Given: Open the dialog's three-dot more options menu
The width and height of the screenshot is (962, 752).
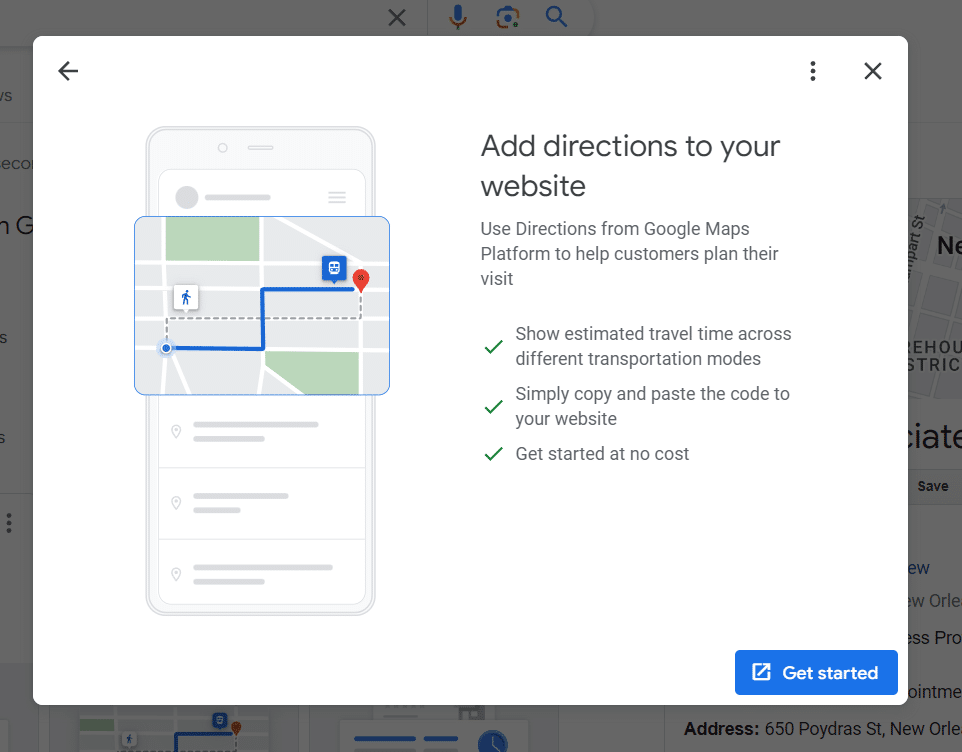Looking at the screenshot, I should (x=813, y=71).
